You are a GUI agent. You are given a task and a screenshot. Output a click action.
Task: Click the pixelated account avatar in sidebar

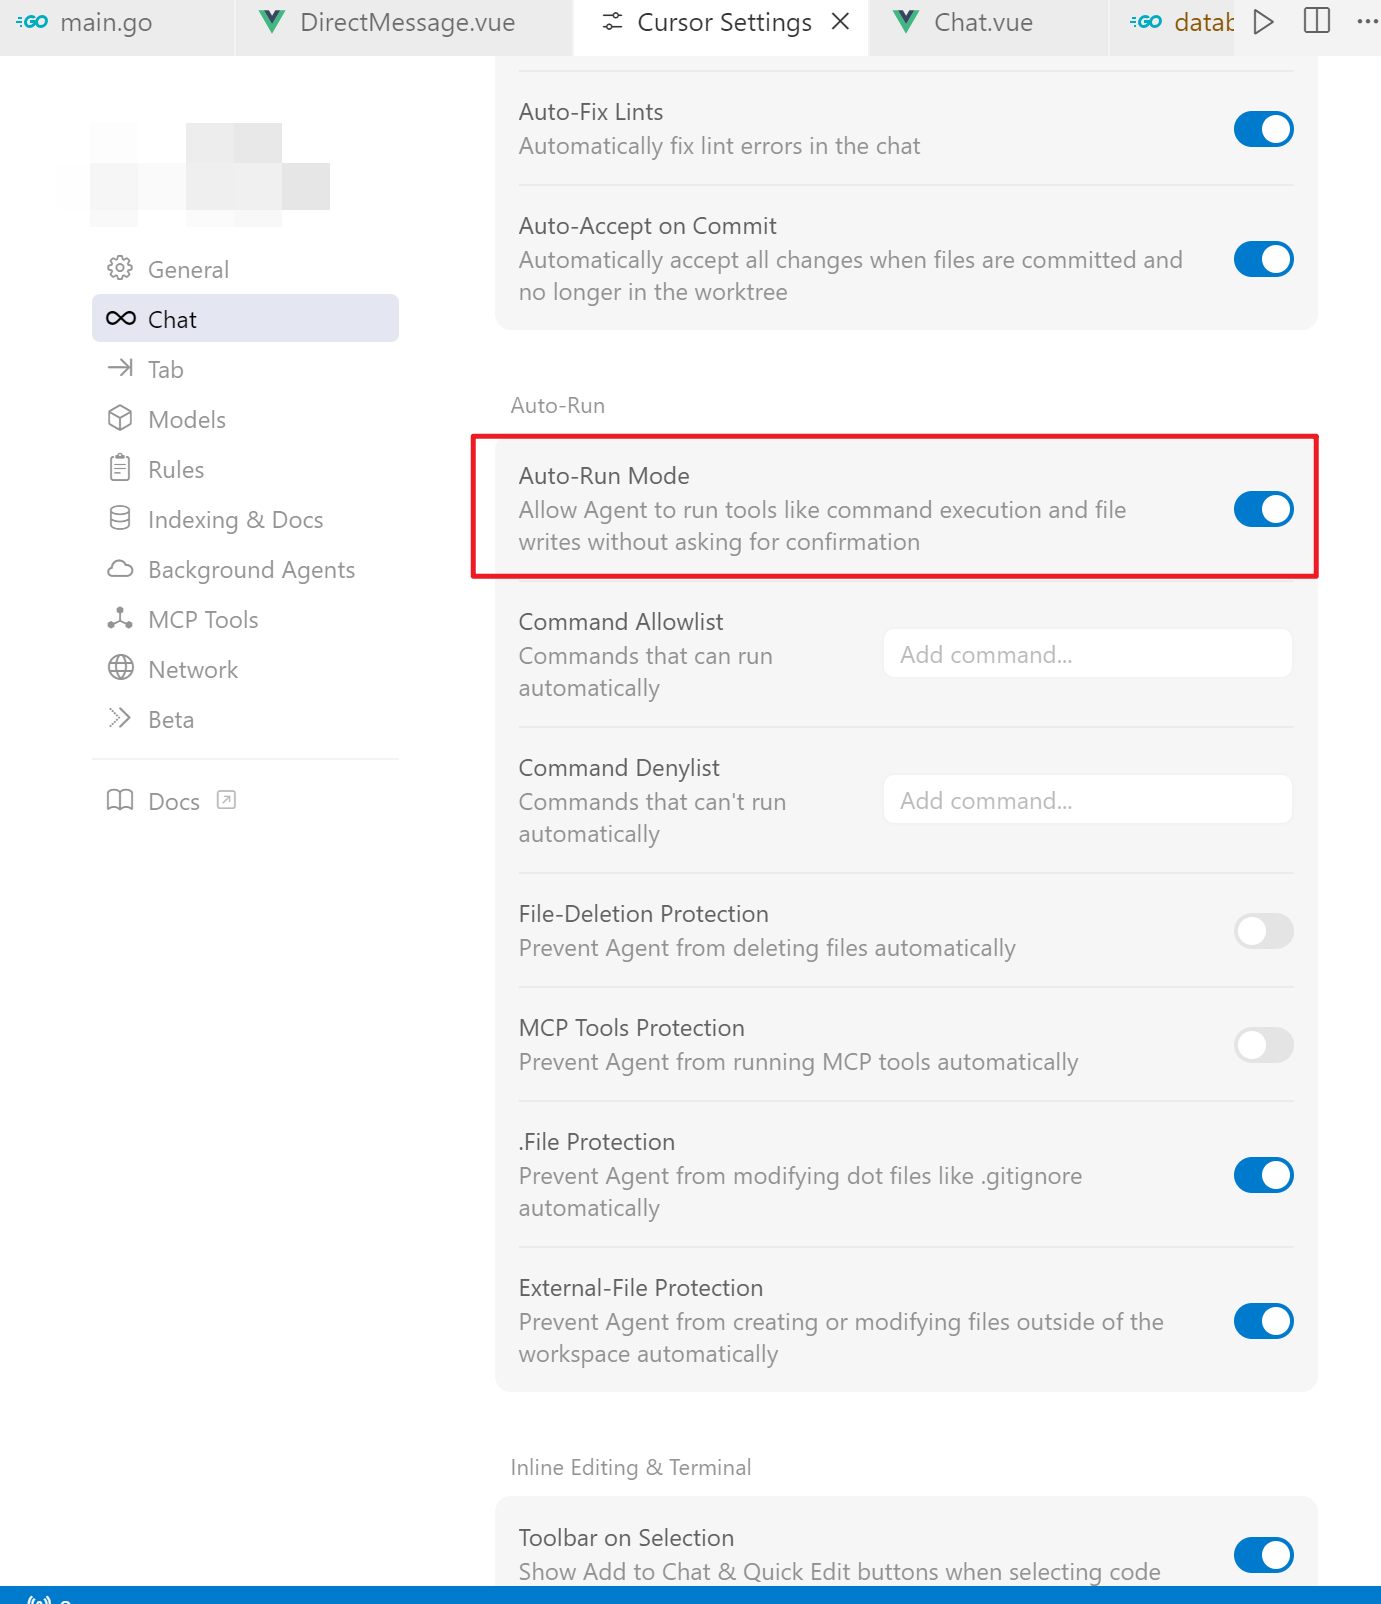210,174
